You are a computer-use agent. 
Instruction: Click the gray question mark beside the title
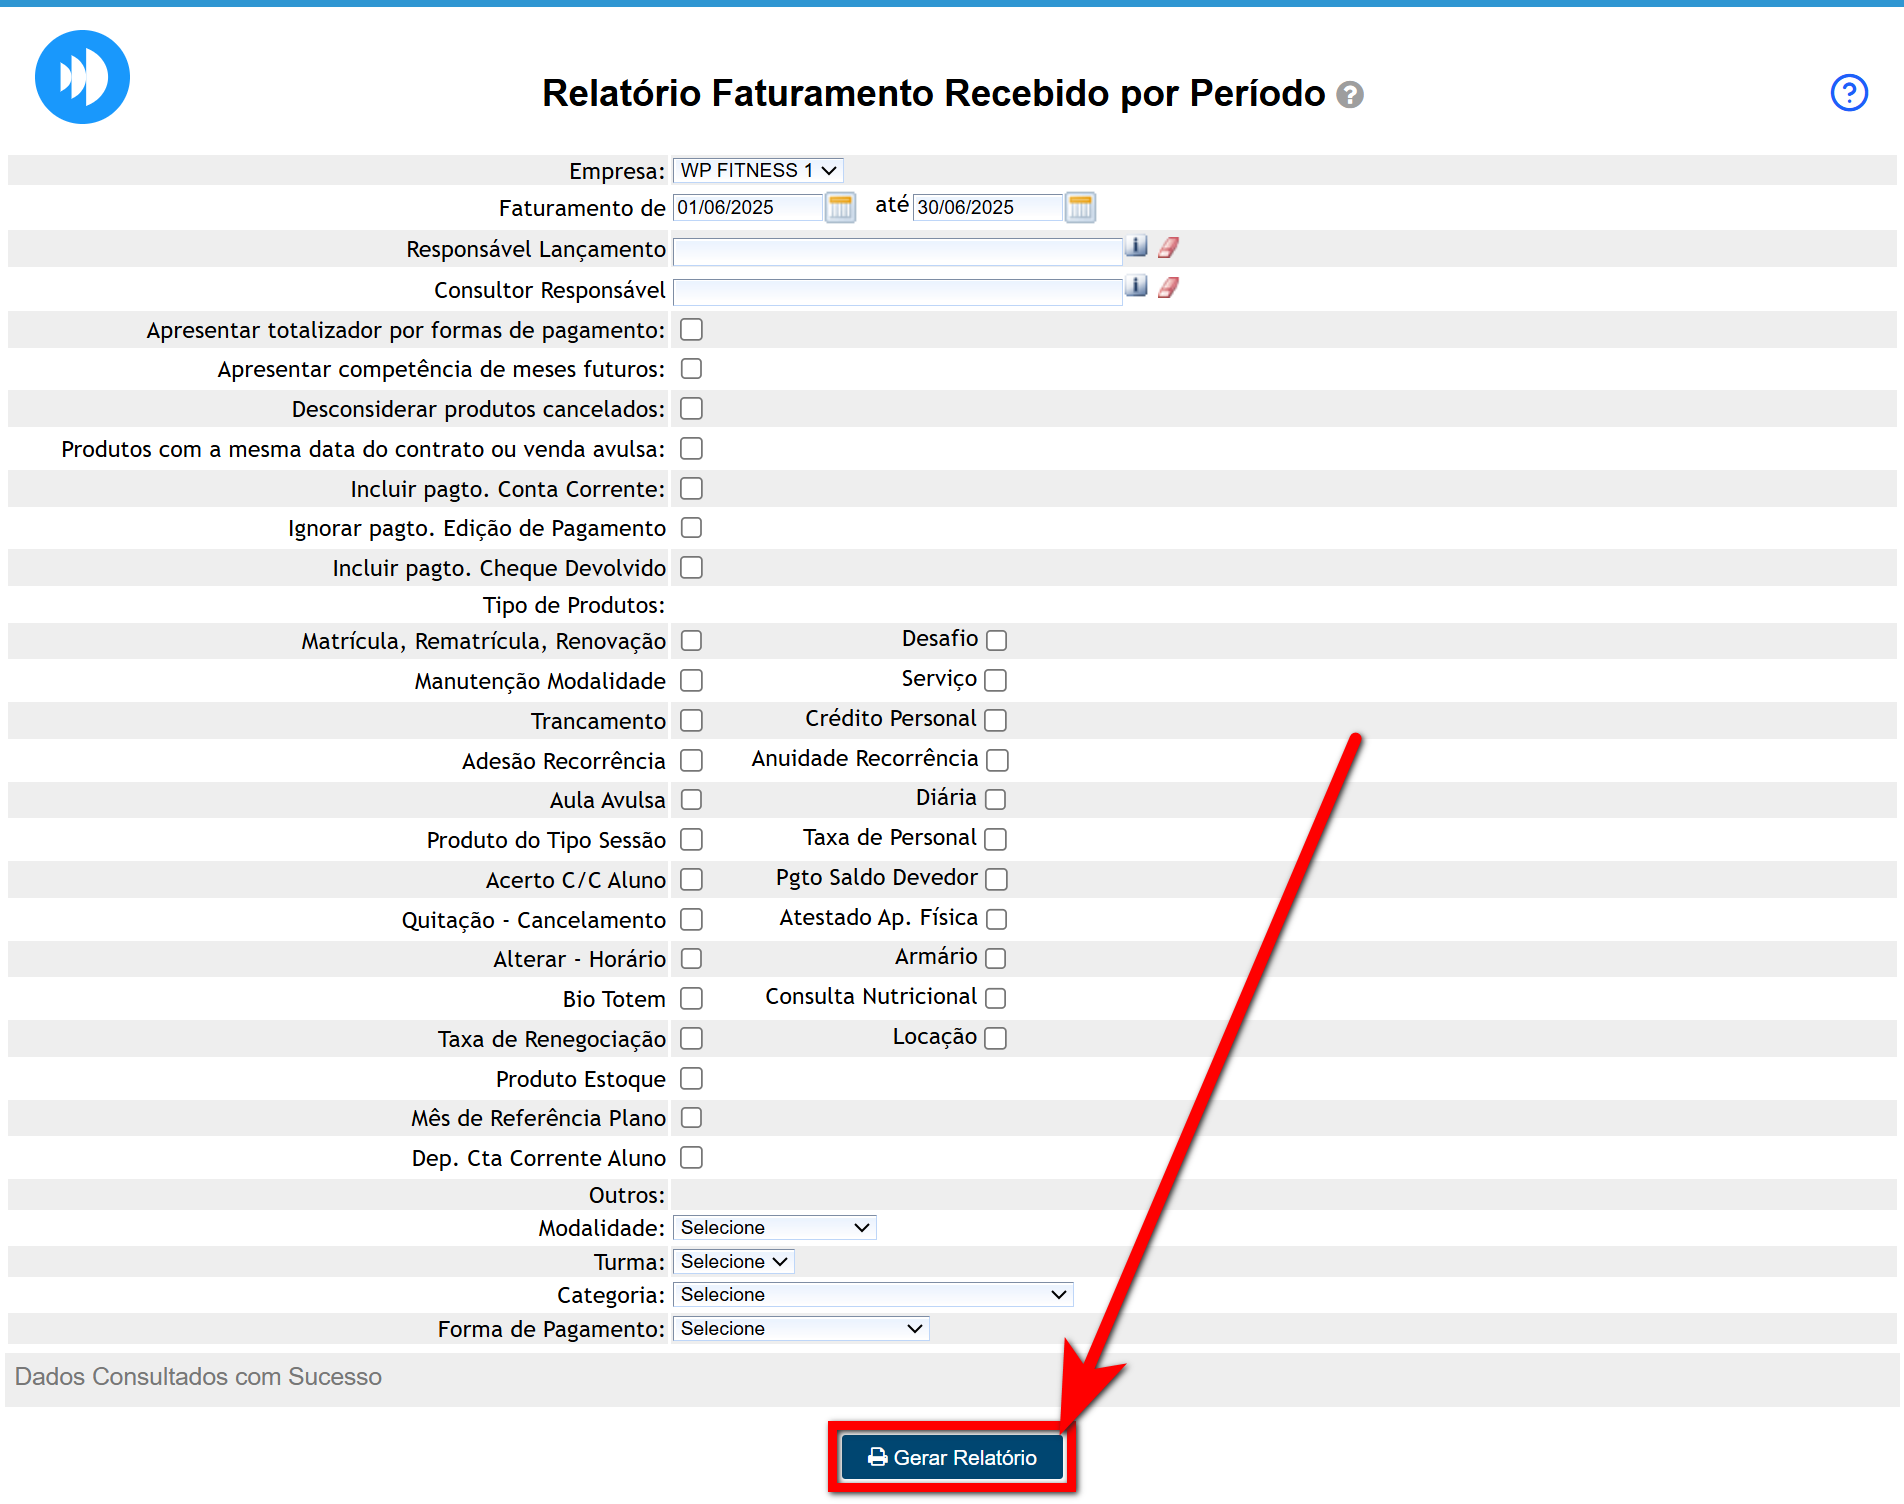pyautogui.click(x=1350, y=95)
